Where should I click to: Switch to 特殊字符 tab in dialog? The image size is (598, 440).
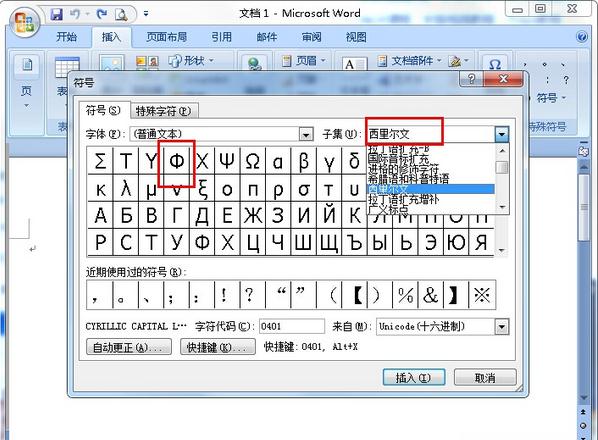(x=164, y=111)
